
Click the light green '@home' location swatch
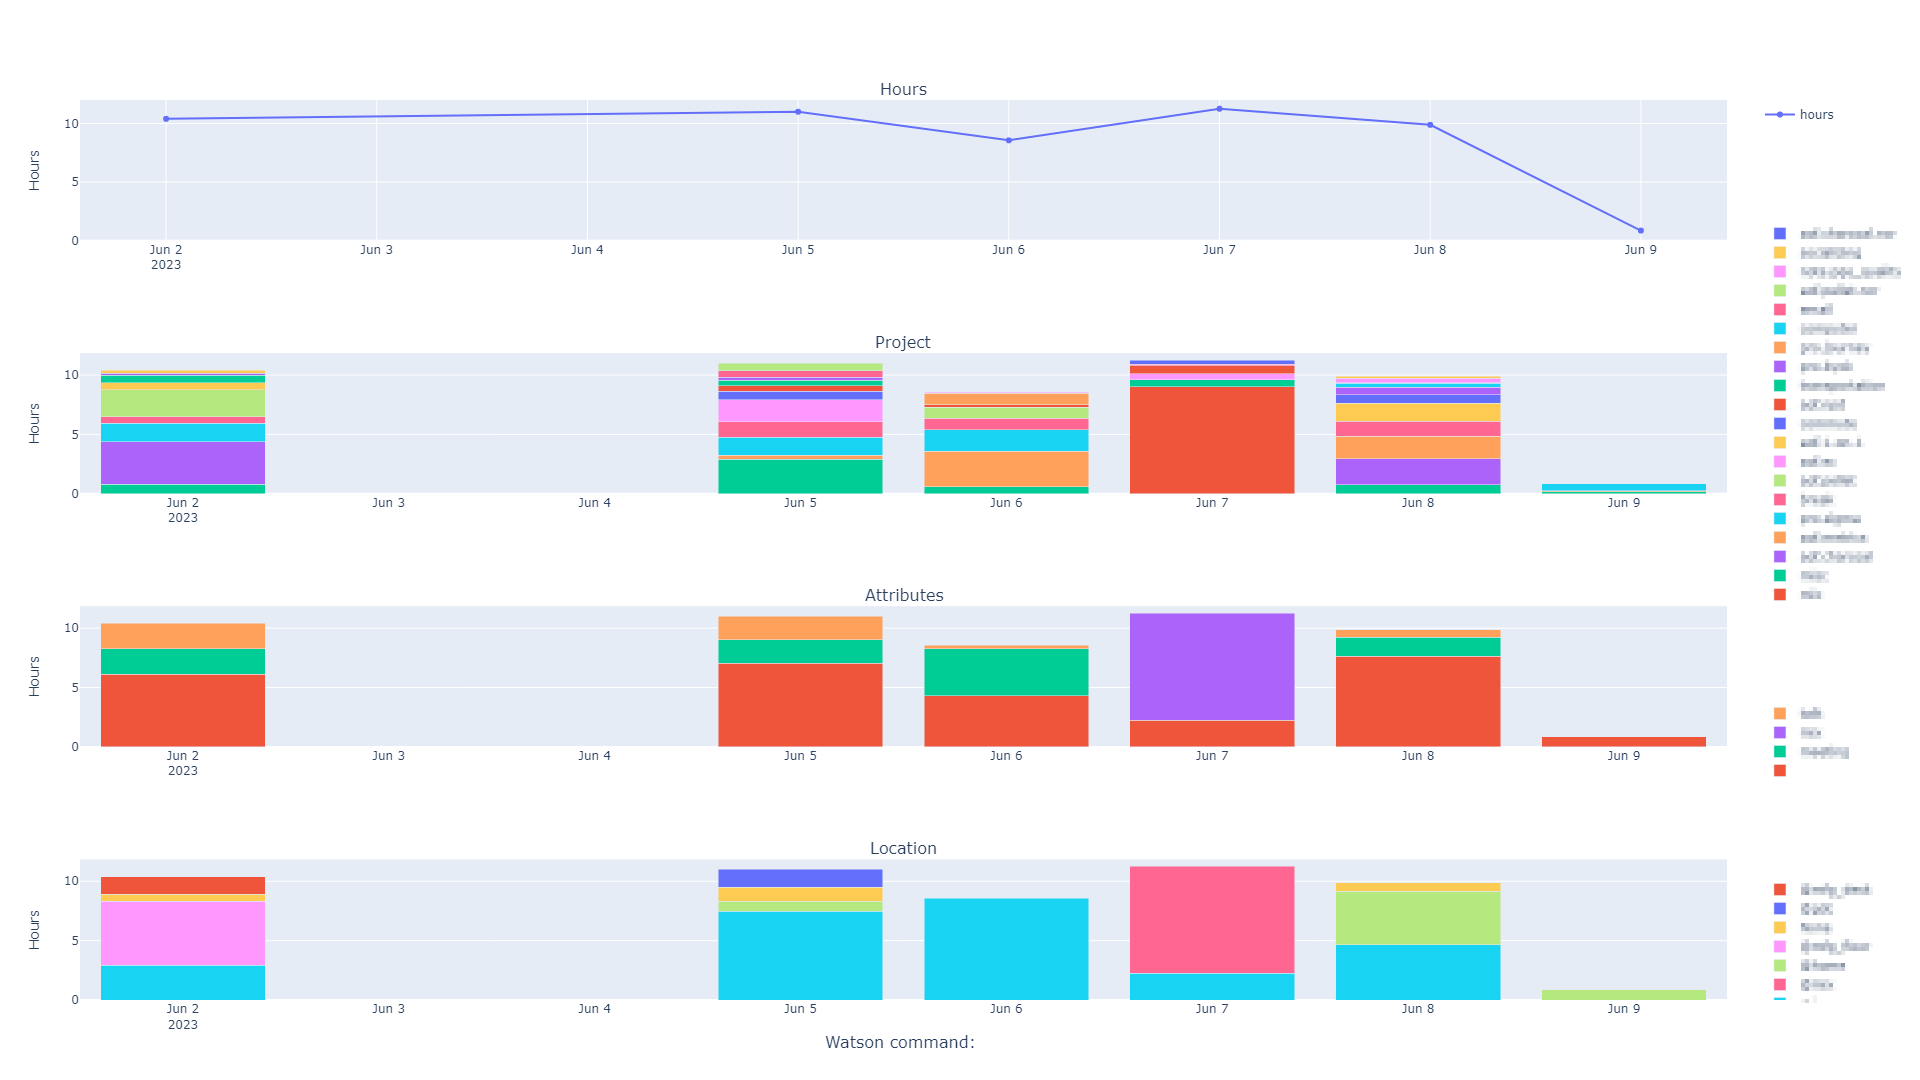coord(1780,966)
